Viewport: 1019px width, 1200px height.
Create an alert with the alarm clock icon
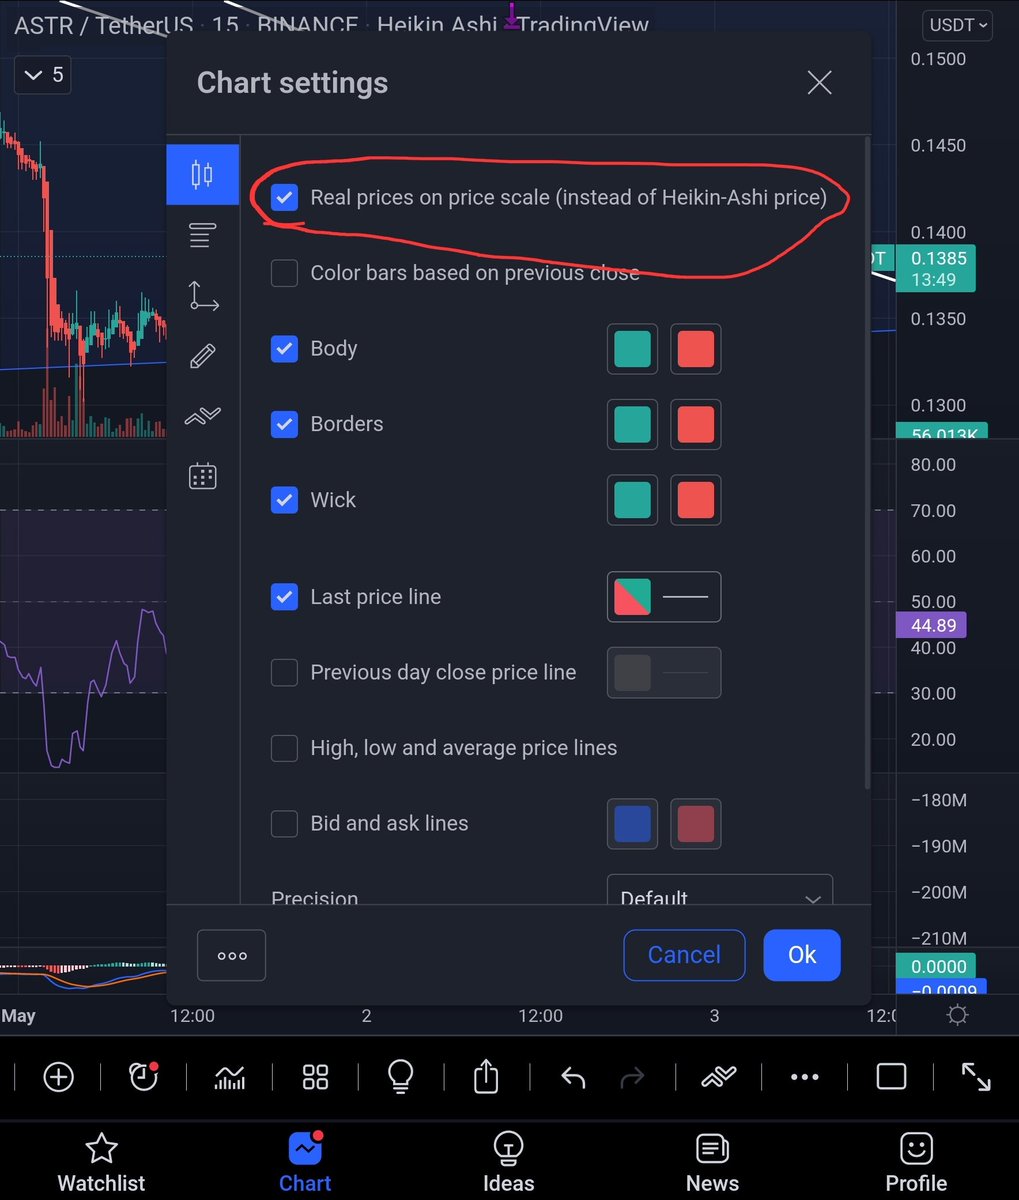pyautogui.click(x=144, y=1077)
